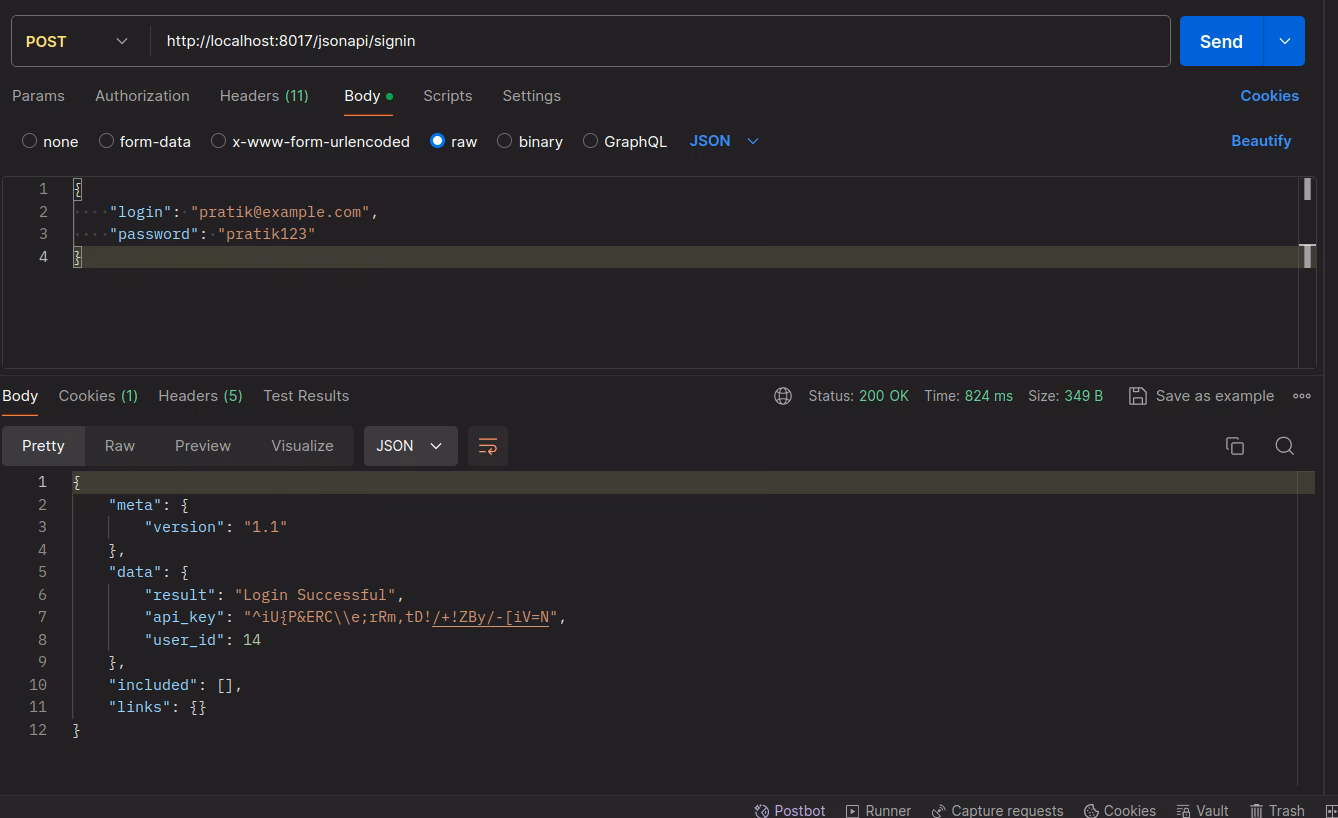1338x818 pixels.
Task: Open Trash in the status bar
Action: click(x=1277, y=810)
